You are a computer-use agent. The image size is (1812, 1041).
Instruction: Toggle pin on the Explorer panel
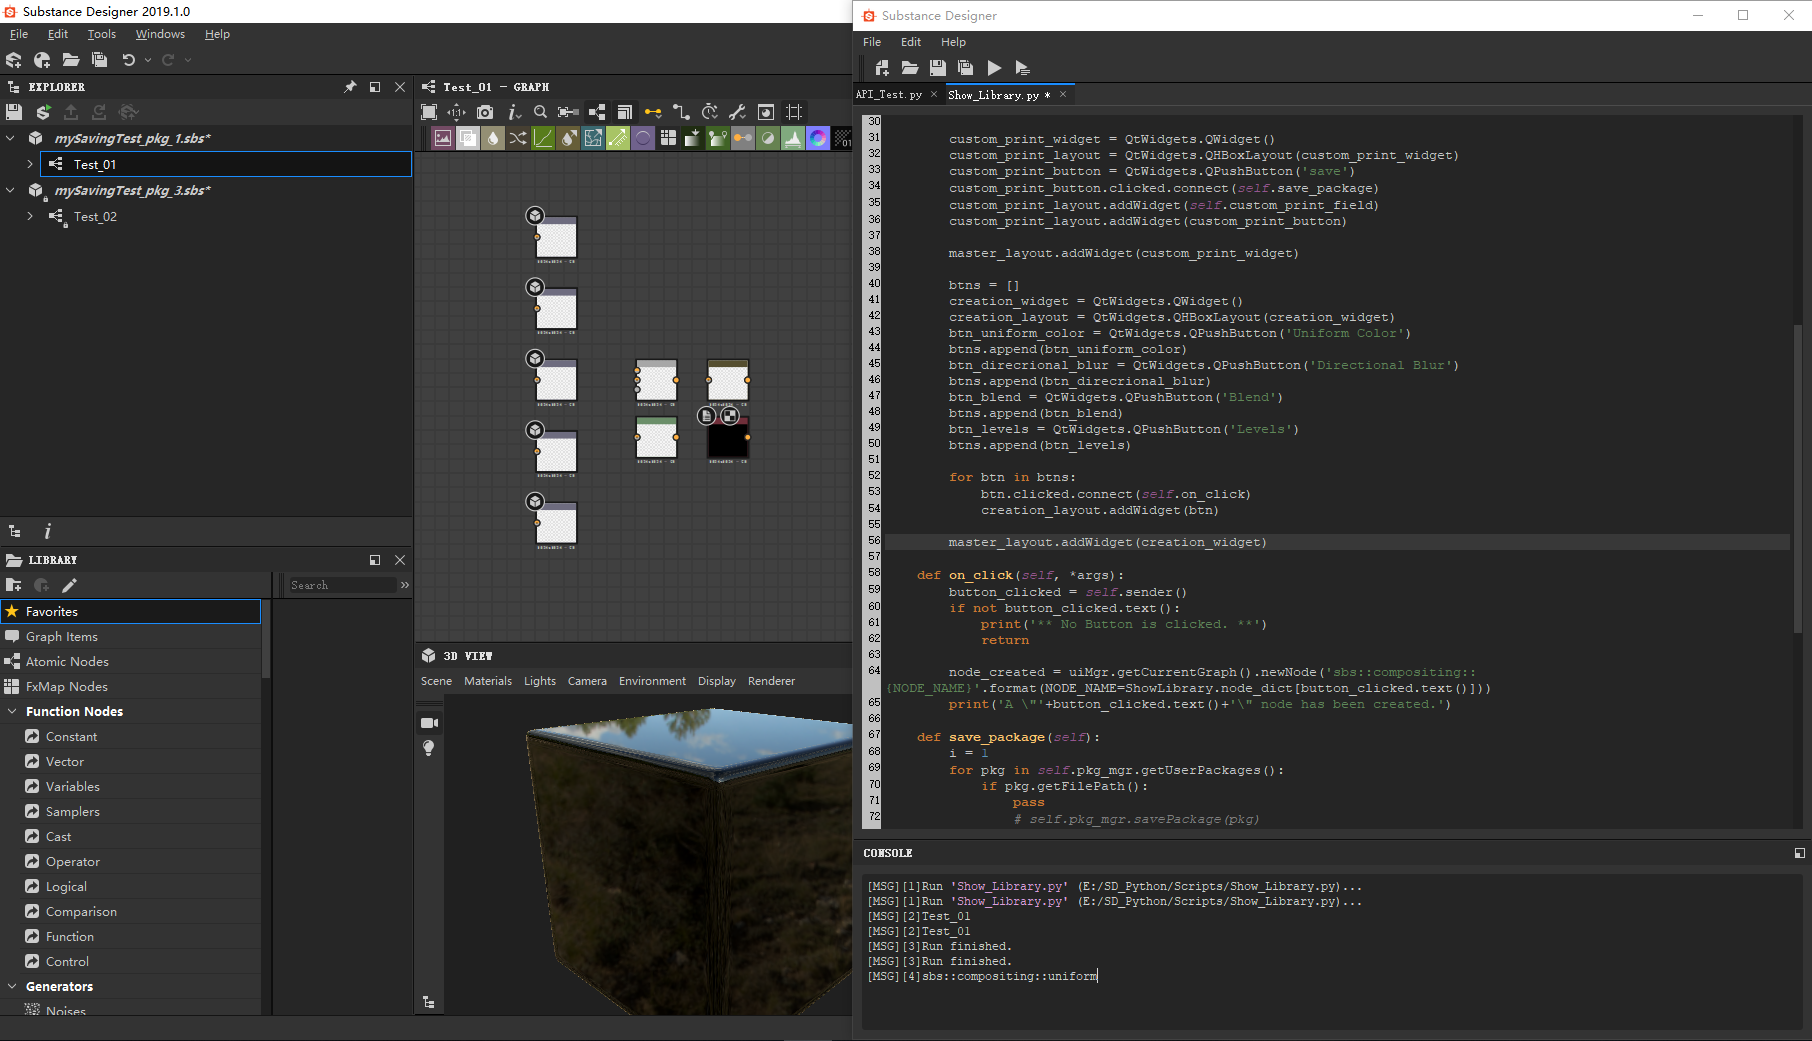(350, 87)
